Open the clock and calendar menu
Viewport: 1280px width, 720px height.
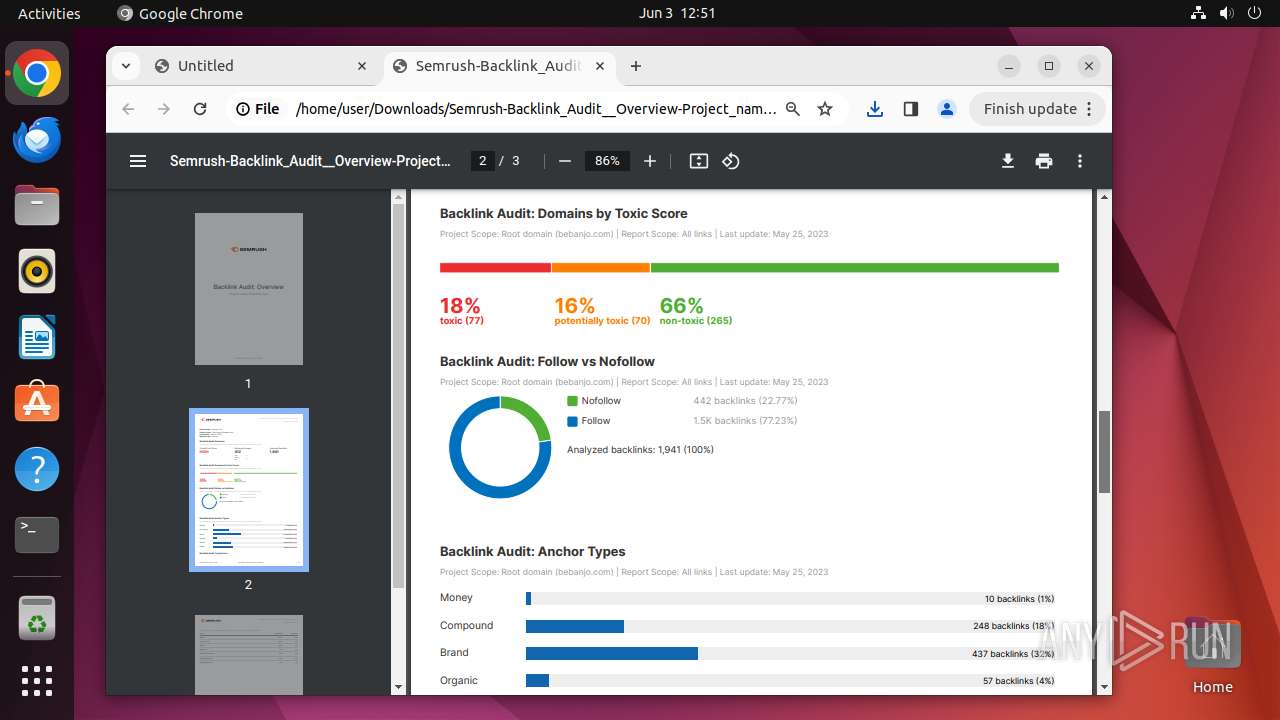[677, 14]
